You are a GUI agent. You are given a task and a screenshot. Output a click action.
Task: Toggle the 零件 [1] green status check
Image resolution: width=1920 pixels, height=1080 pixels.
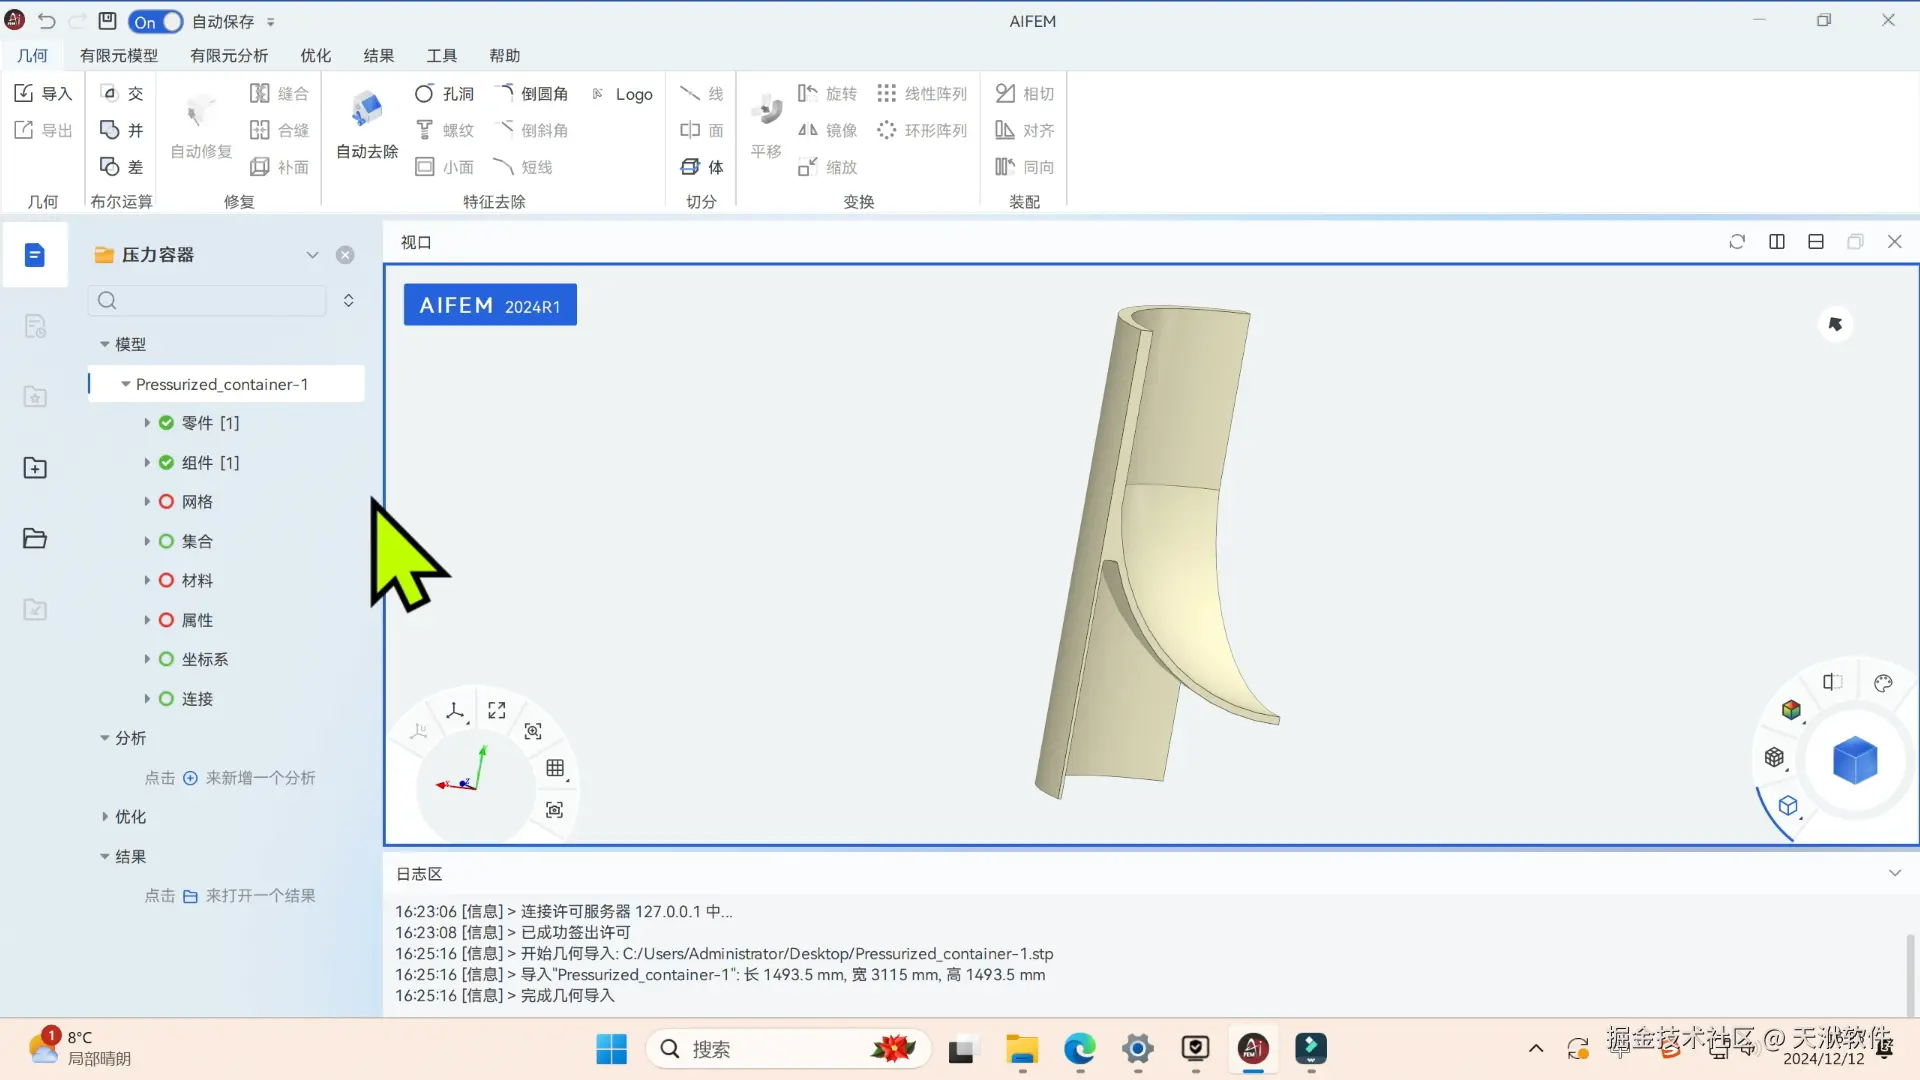click(166, 423)
